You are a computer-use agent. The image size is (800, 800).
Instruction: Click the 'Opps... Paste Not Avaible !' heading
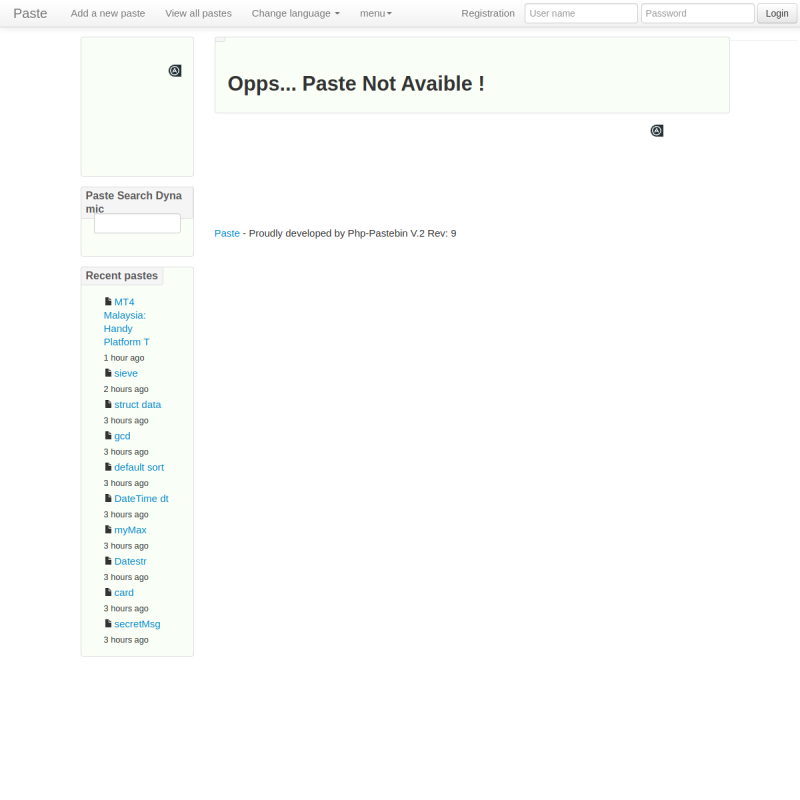[356, 84]
